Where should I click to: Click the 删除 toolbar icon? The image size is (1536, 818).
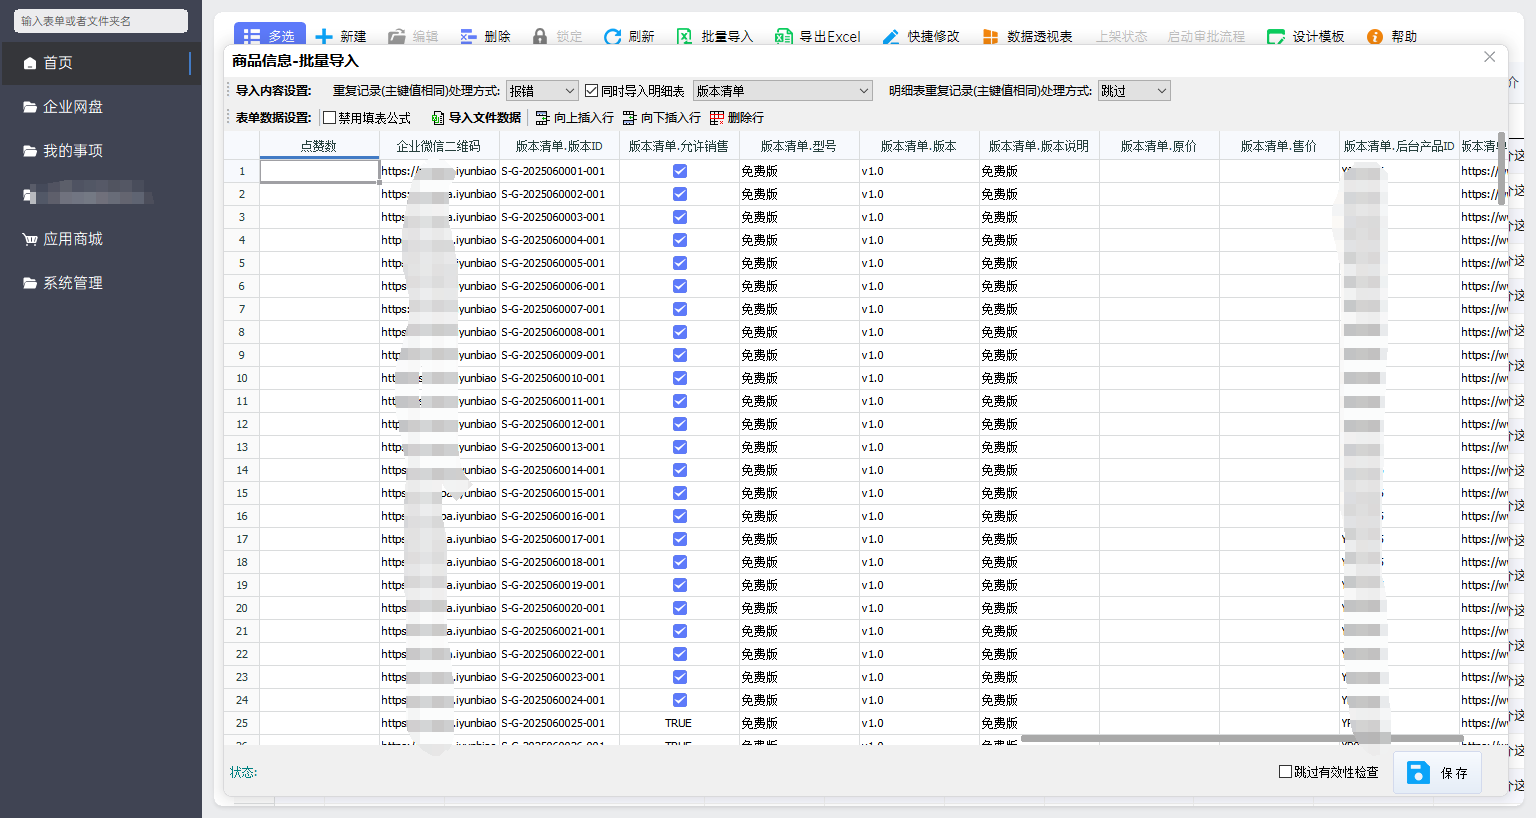coord(469,37)
